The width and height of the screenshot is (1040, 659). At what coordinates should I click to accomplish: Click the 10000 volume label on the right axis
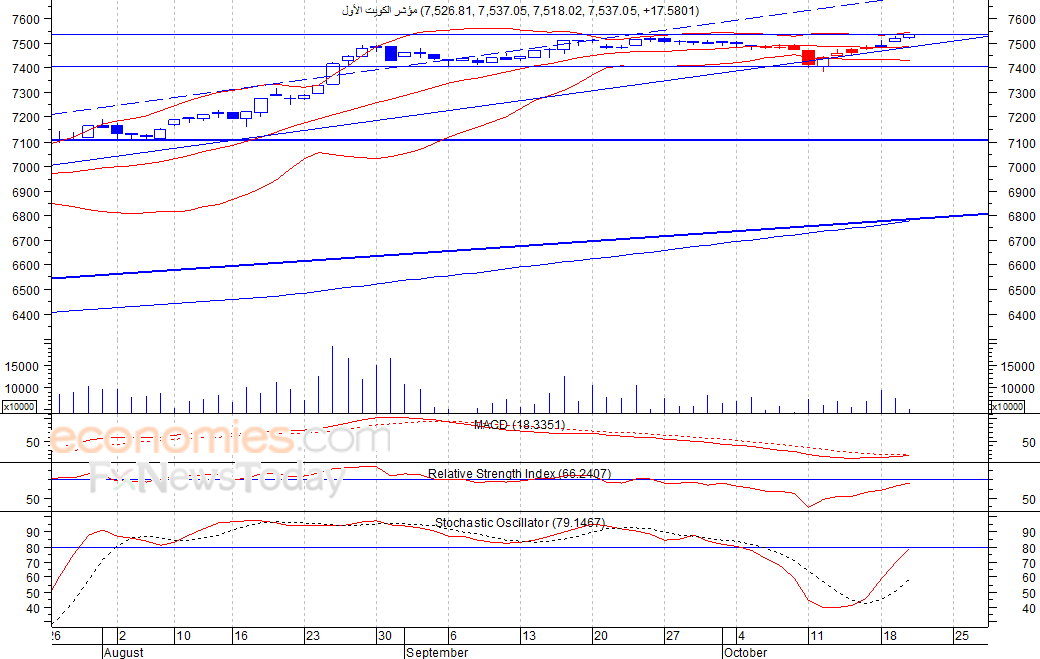click(1017, 389)
